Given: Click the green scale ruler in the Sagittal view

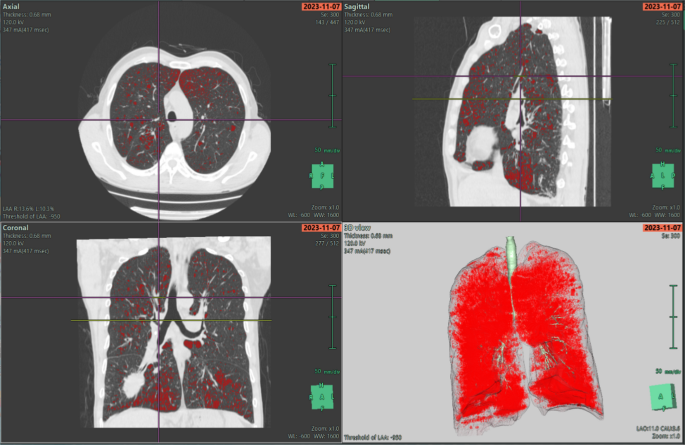Looking at the screenshot, I should click(673, 96).
